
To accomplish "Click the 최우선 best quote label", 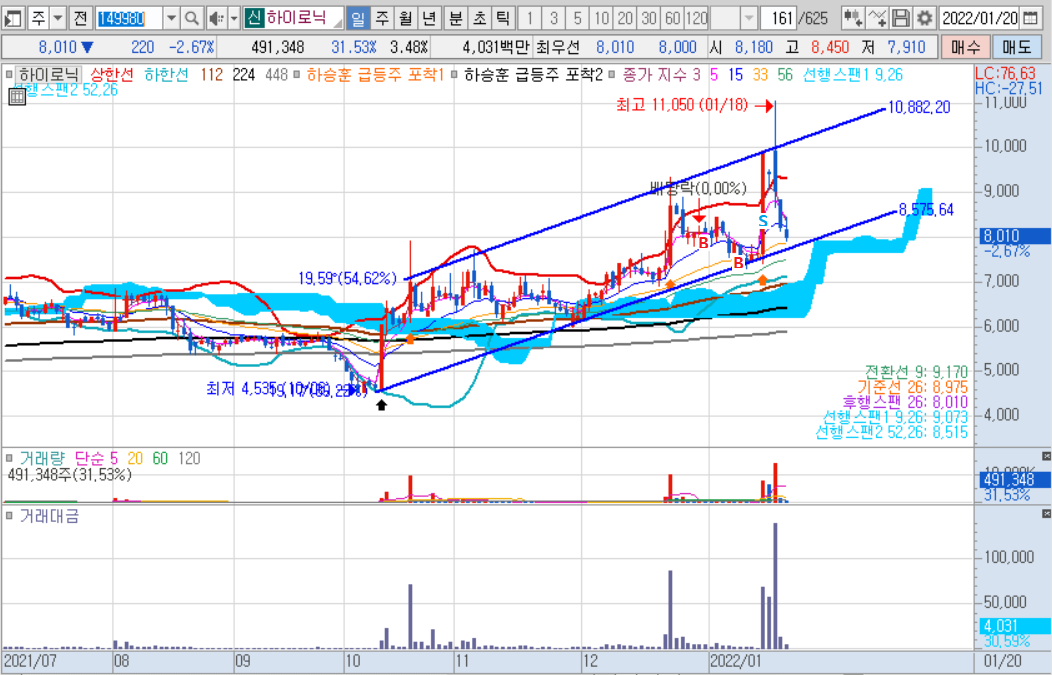I will click(558, 47).
